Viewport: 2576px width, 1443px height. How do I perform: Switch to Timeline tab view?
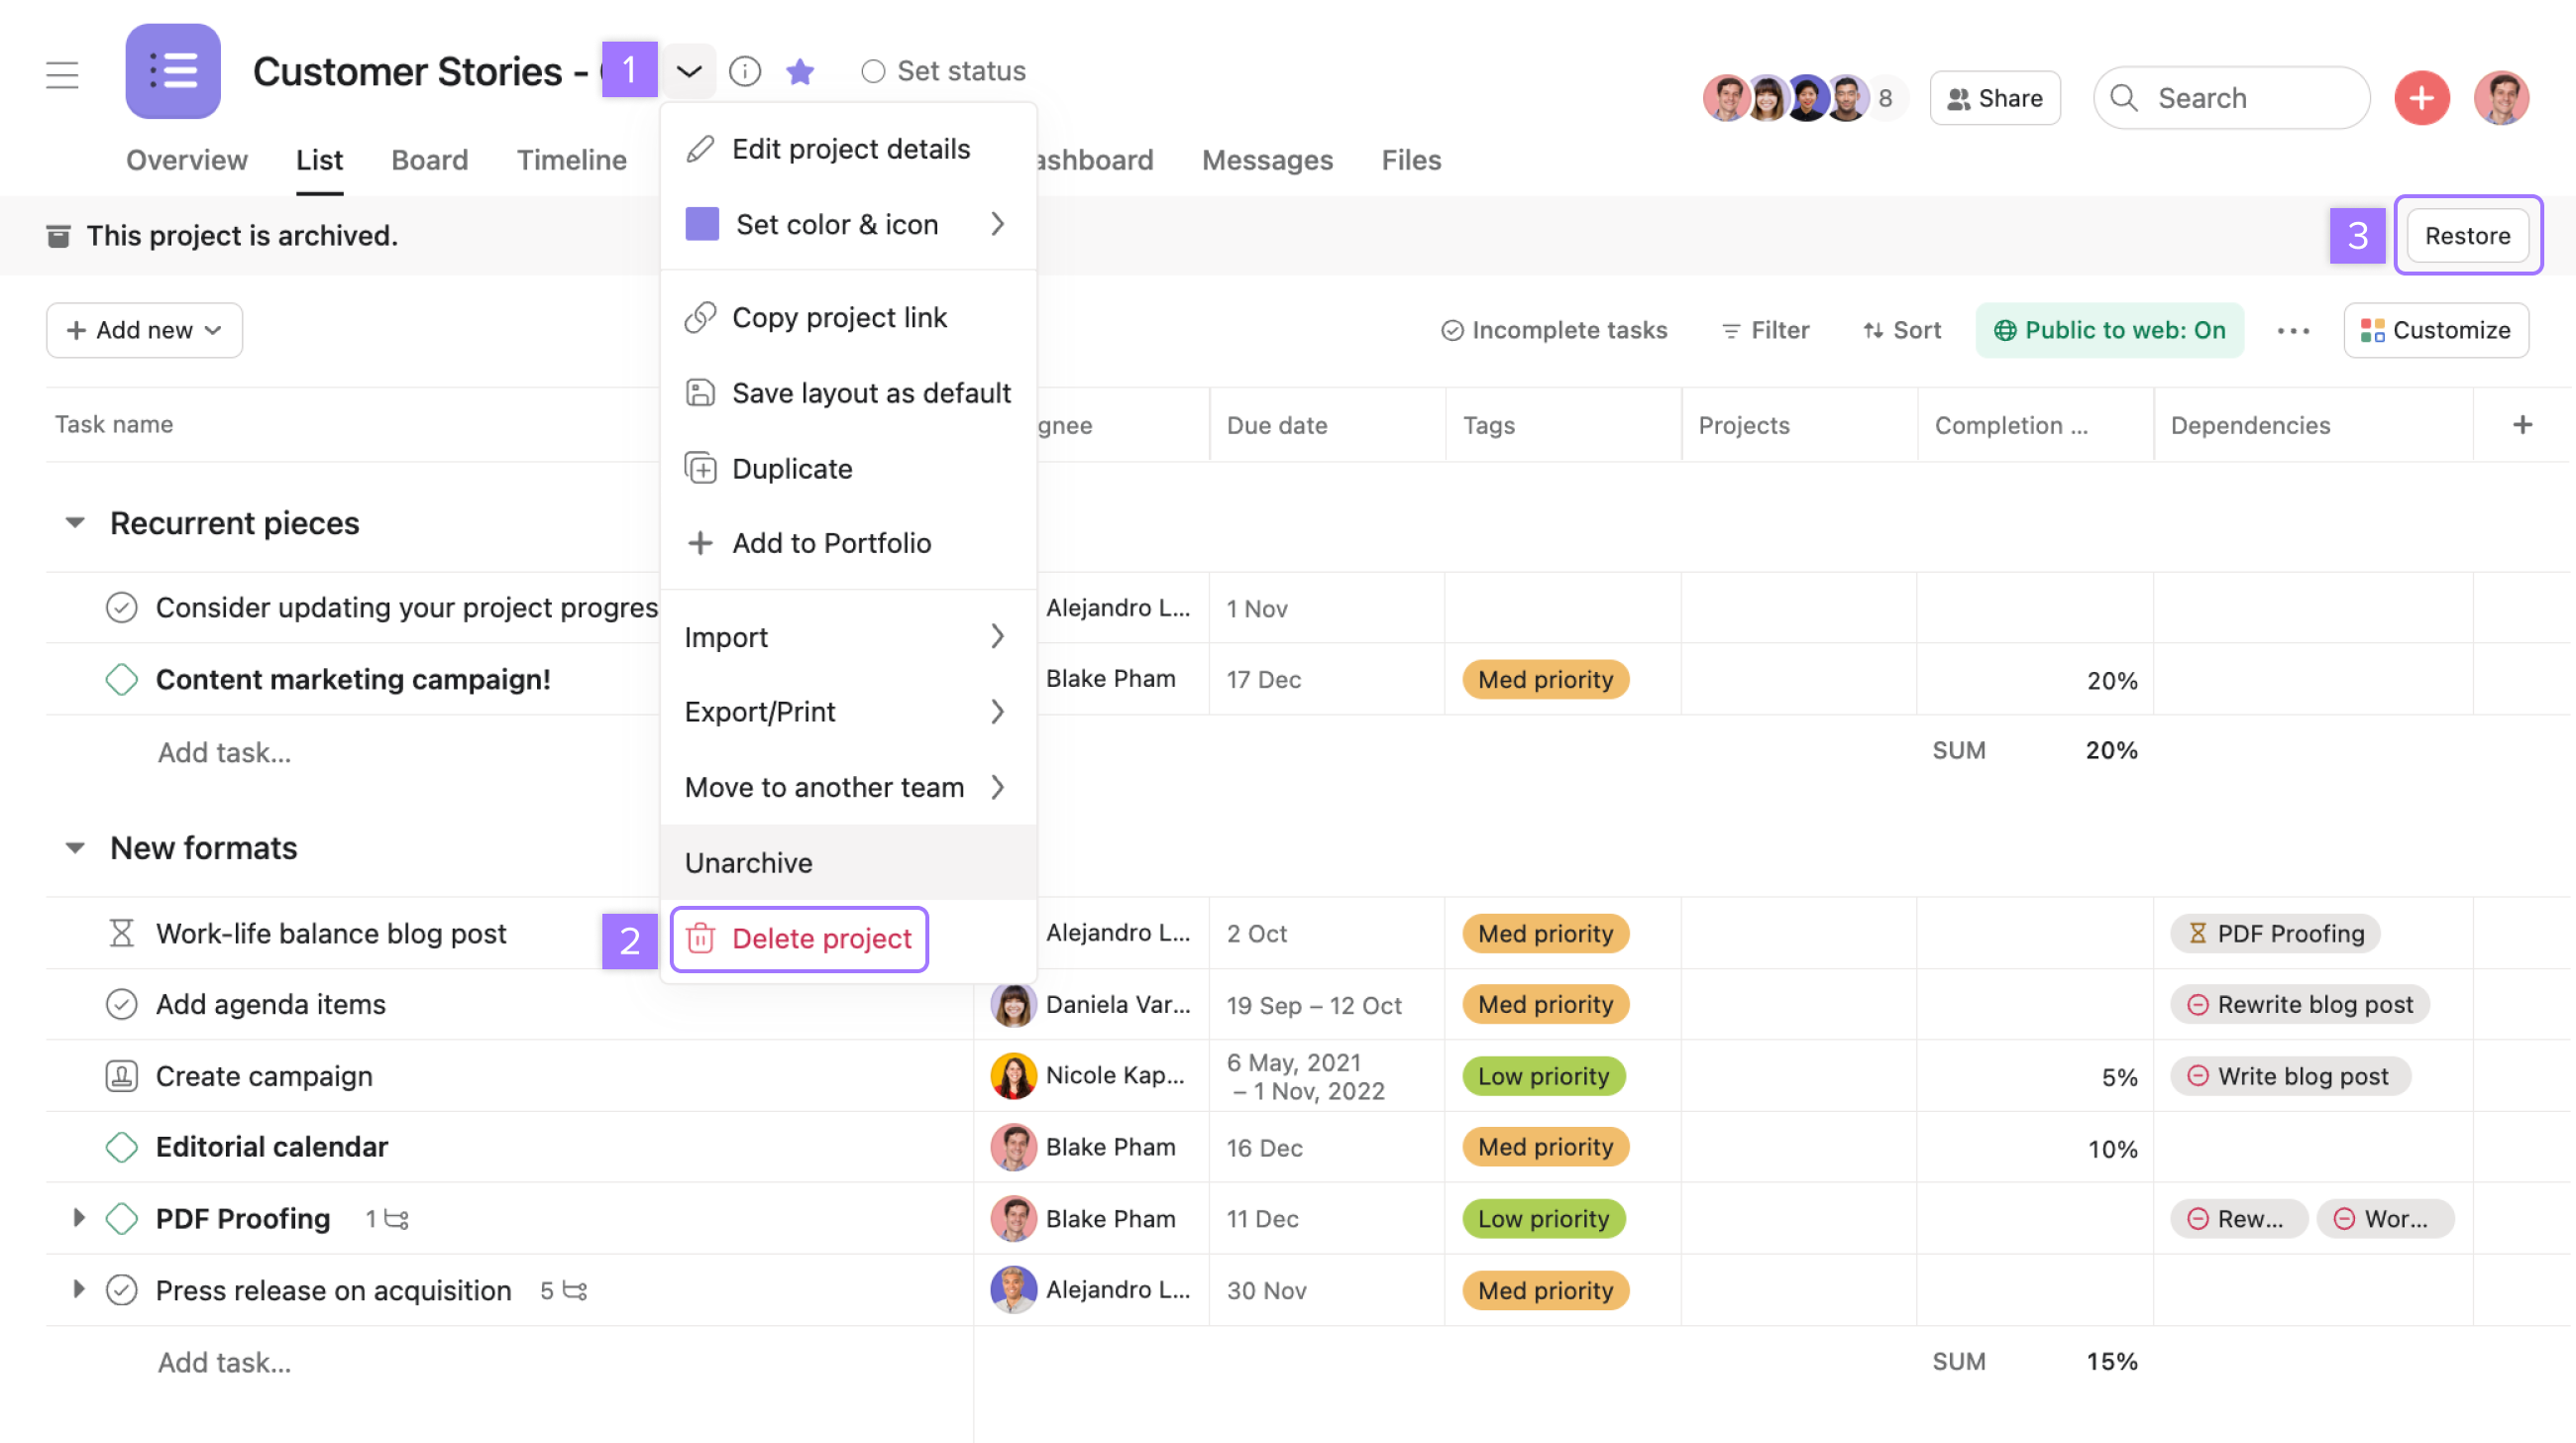[572, 160]
